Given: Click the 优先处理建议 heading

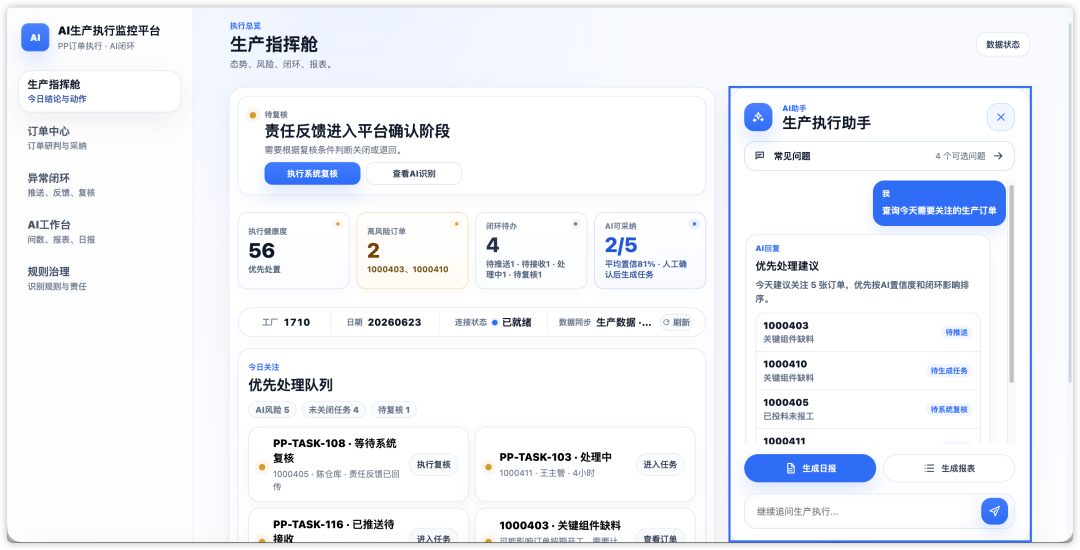Looking at the screenshot, I should [x=787, y=266].
